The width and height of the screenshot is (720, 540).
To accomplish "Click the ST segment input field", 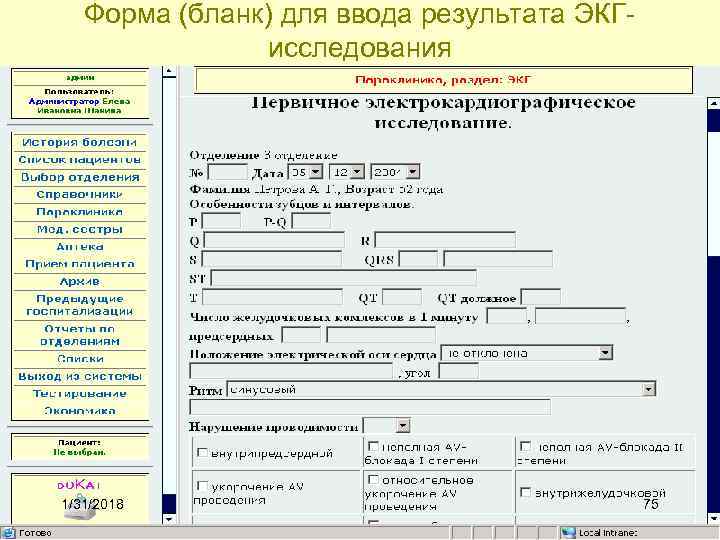I will 343,278.
